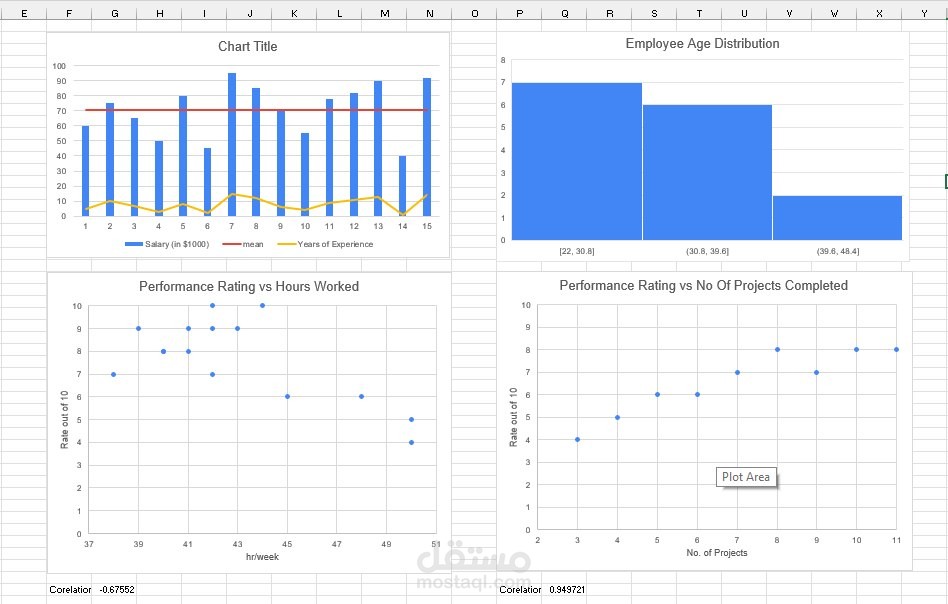This screenshot has height=604, width=948.
Task: Select 'Years of Experience' legend entry
Action: (325, 244)
